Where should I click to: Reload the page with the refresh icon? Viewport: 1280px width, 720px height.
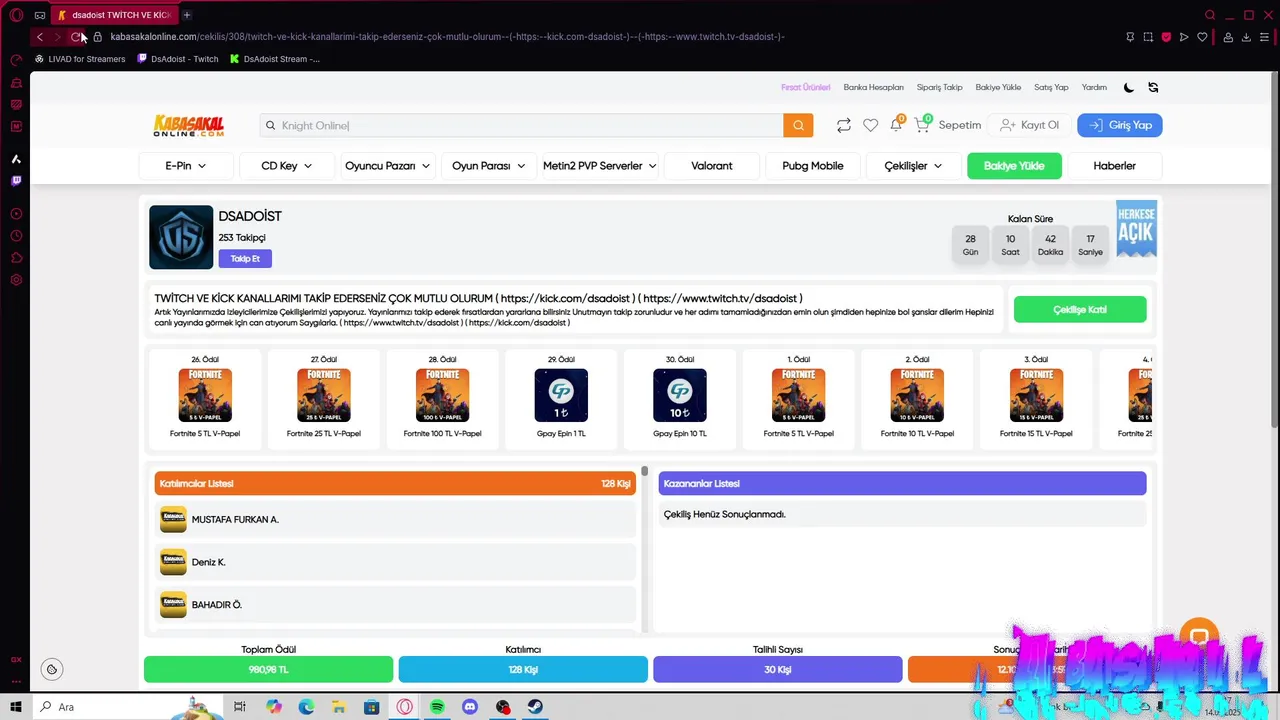pyautogui.click(x=76, y=37)
